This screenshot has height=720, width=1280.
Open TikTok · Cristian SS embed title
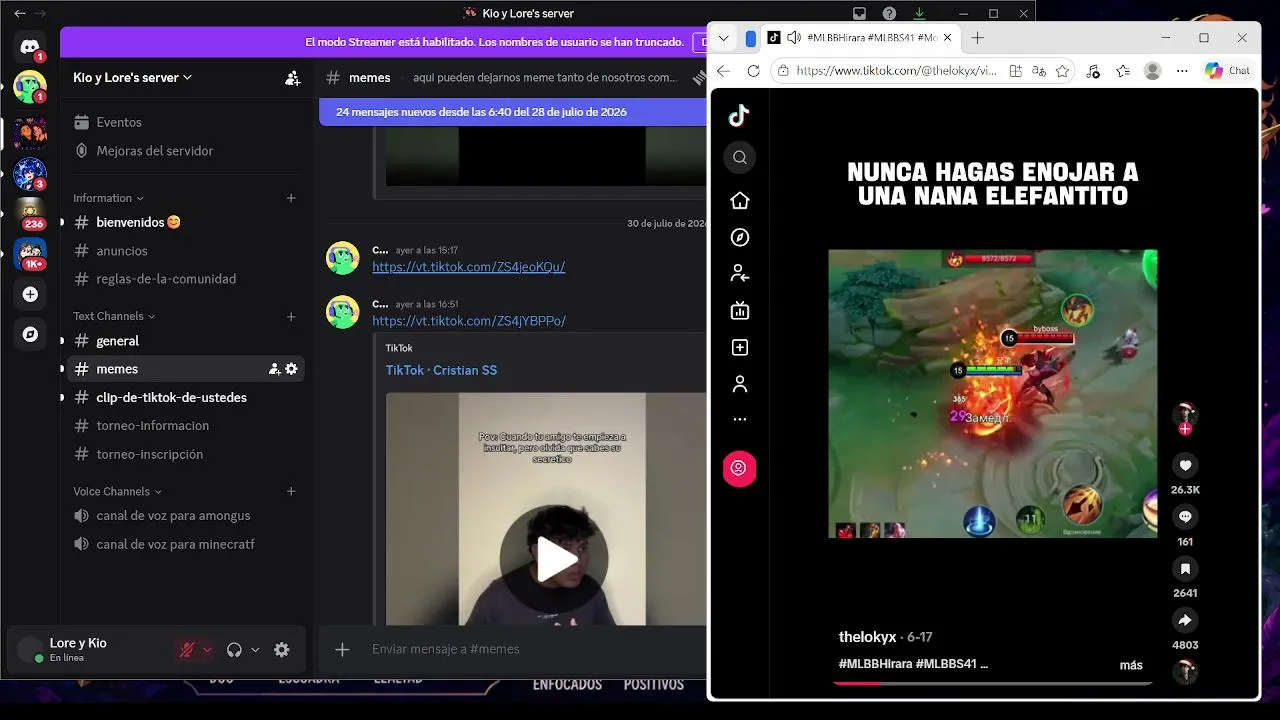point(441,370)
